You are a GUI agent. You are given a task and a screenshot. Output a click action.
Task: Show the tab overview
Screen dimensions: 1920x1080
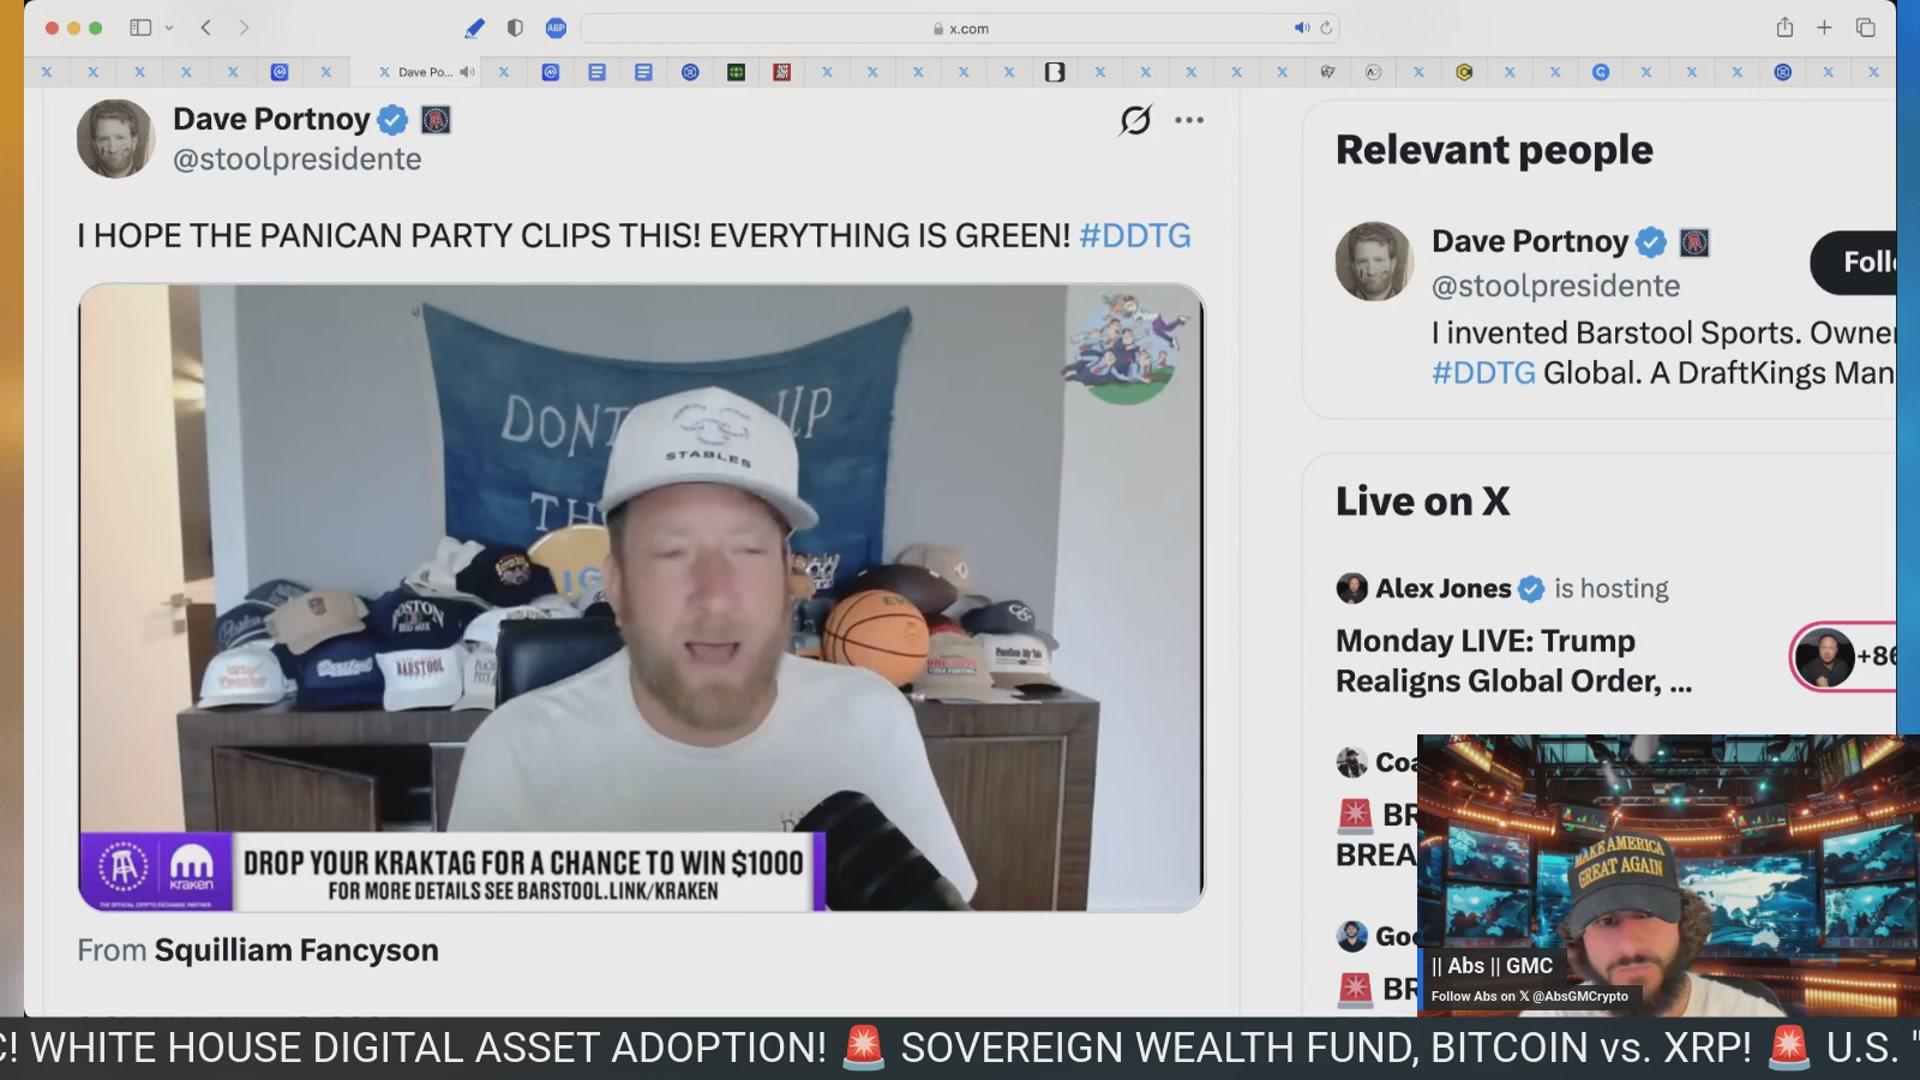tap(1865, 28)
